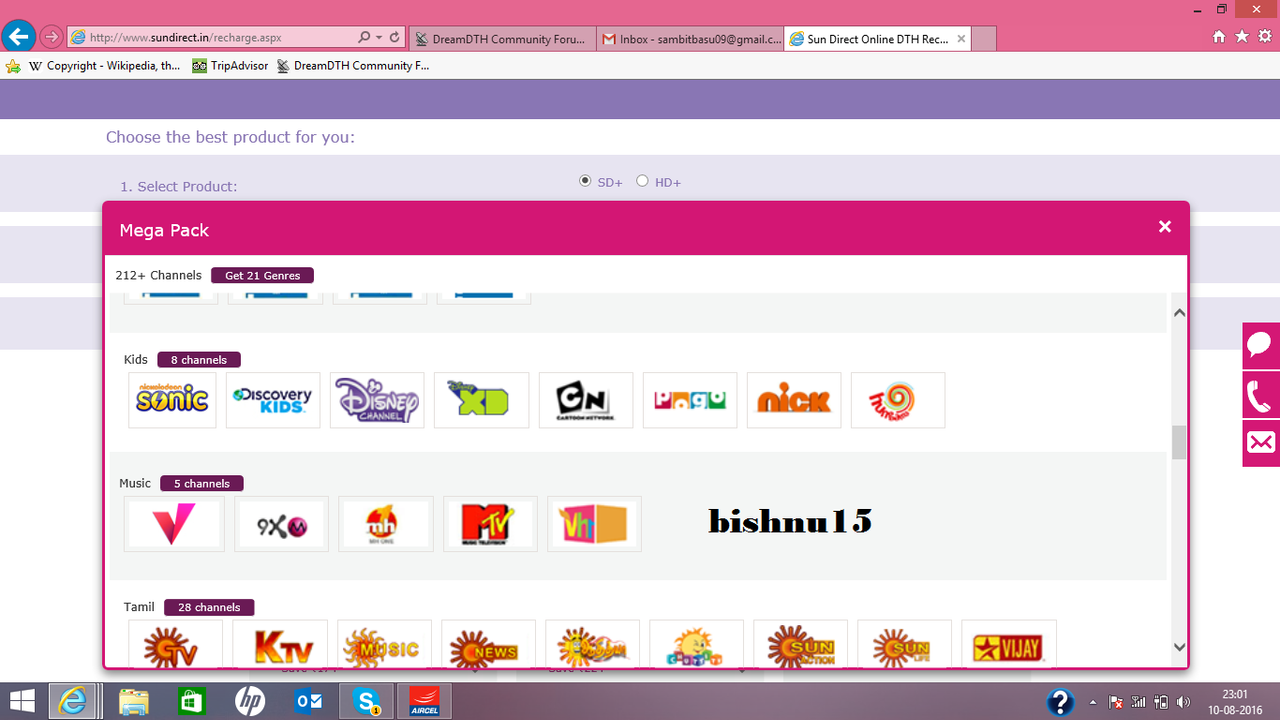Select the Nick channel logo
This screenshot has height=720, width=1280.
[x=794, y=400]
